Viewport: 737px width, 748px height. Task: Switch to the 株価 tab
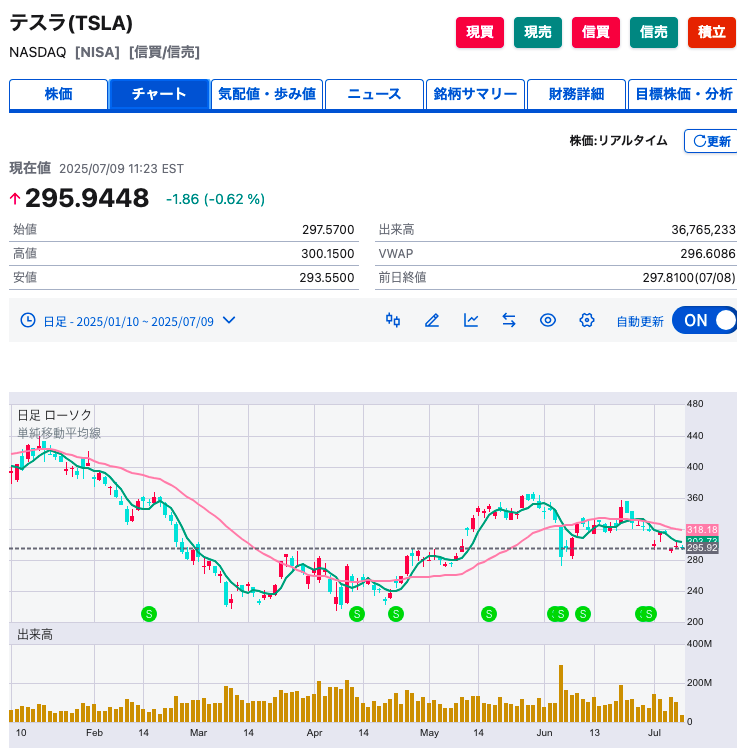click(58, 94)
